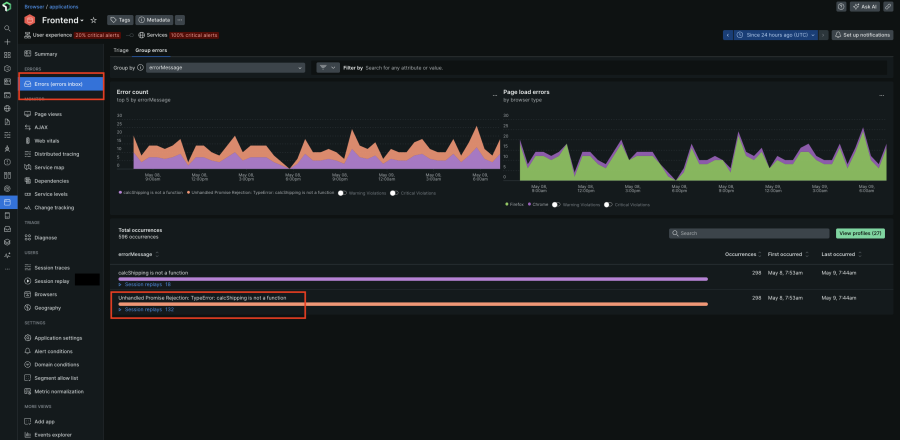Viewport: 900px width, 440px height.
Task: Open Web vitals in the sidebar
Action: tap(48, 141)
